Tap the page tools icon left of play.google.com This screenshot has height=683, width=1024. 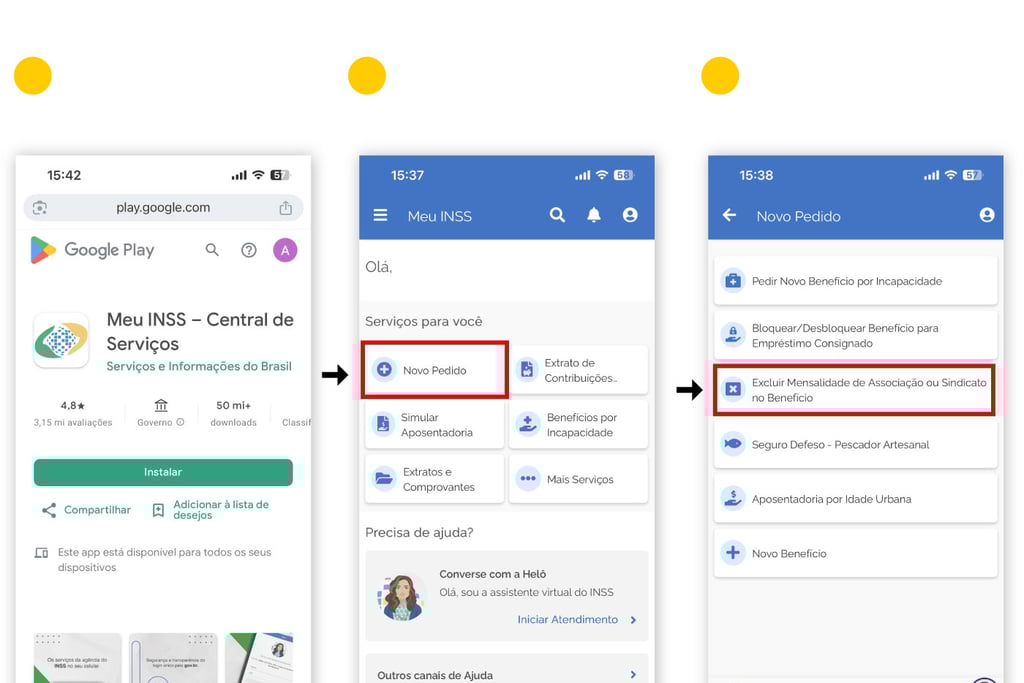(40, 208)
